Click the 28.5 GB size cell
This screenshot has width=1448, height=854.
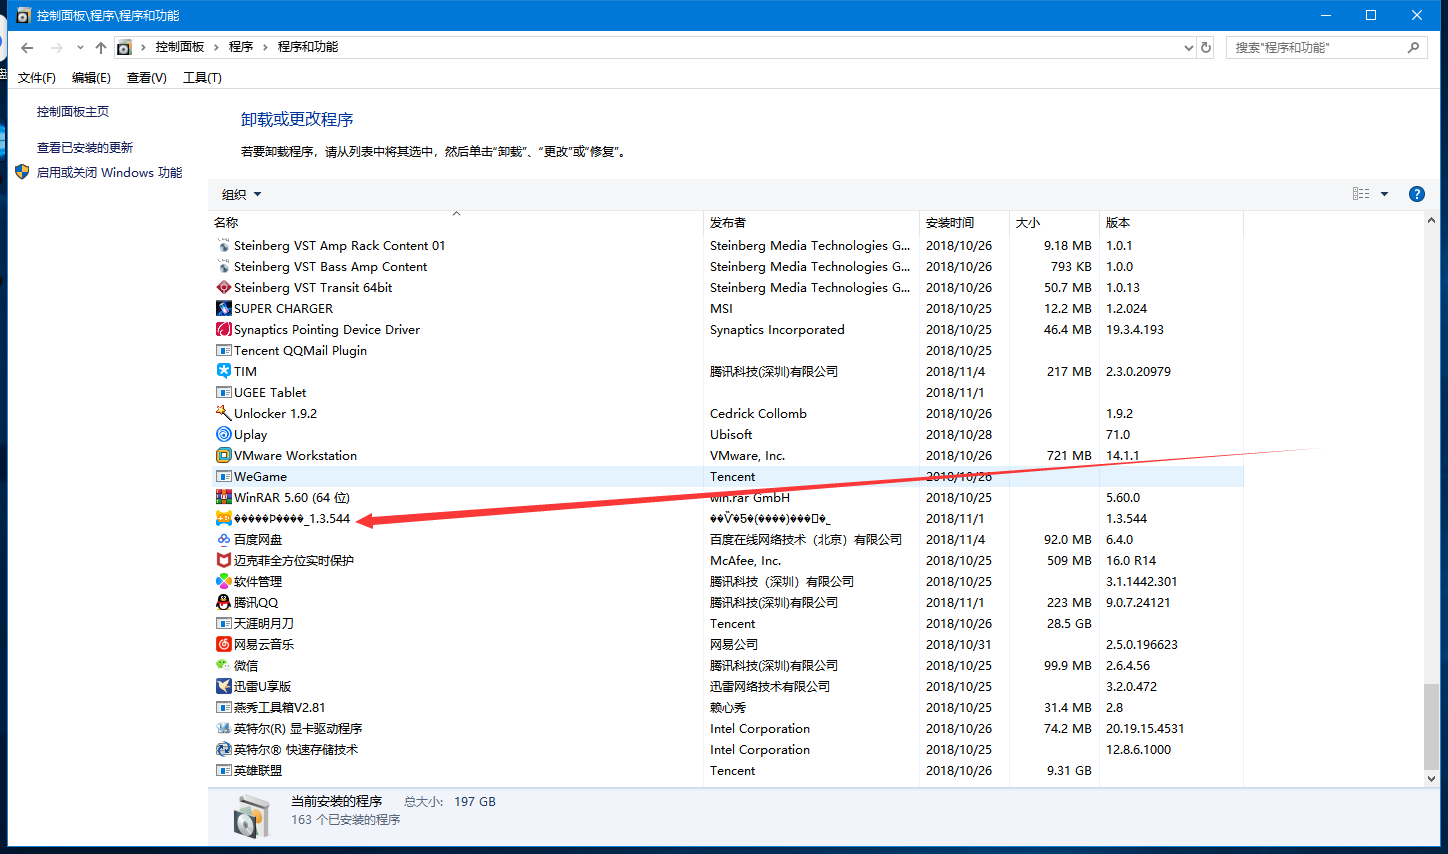point(1069,623)
